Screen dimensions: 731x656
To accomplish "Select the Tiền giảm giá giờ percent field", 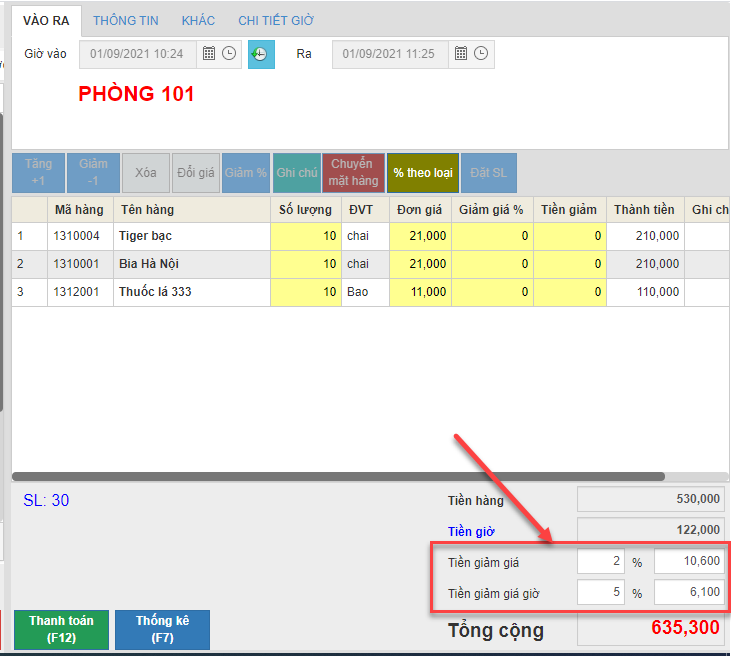I will [x=601, y=594].
